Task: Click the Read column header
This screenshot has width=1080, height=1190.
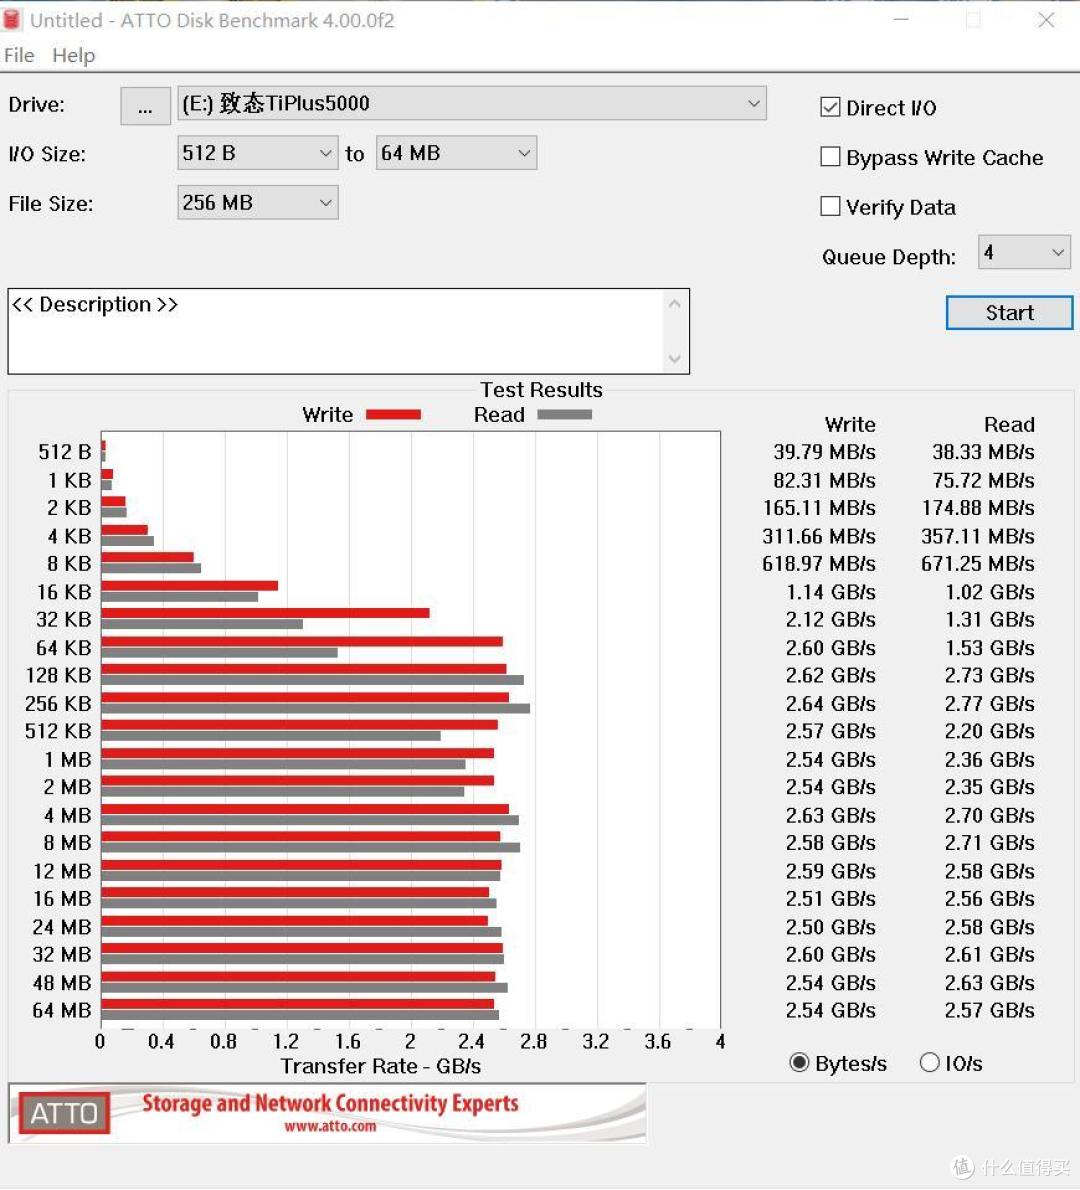Action: tap(1009, 424)
